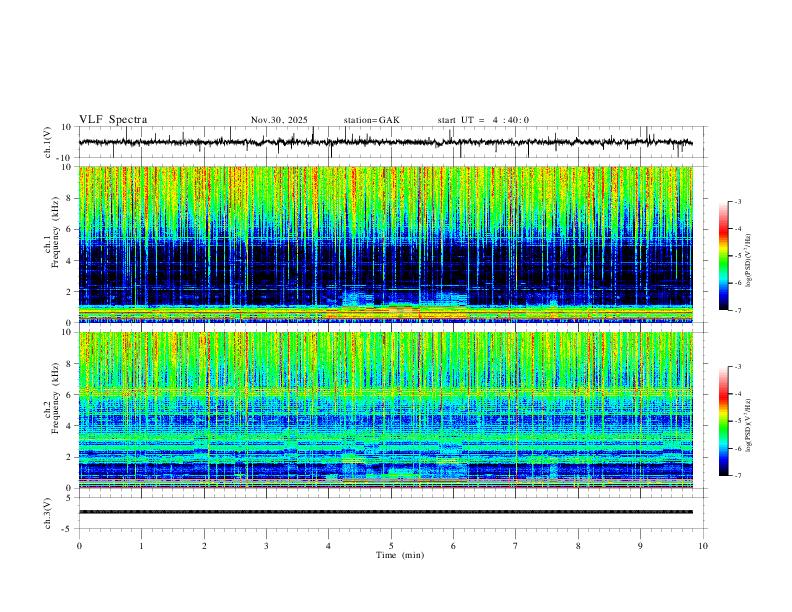Click the ch.2 colorbar log(PSD) label
The width and height of the screenshot is (792, 612).
point(748,425)
